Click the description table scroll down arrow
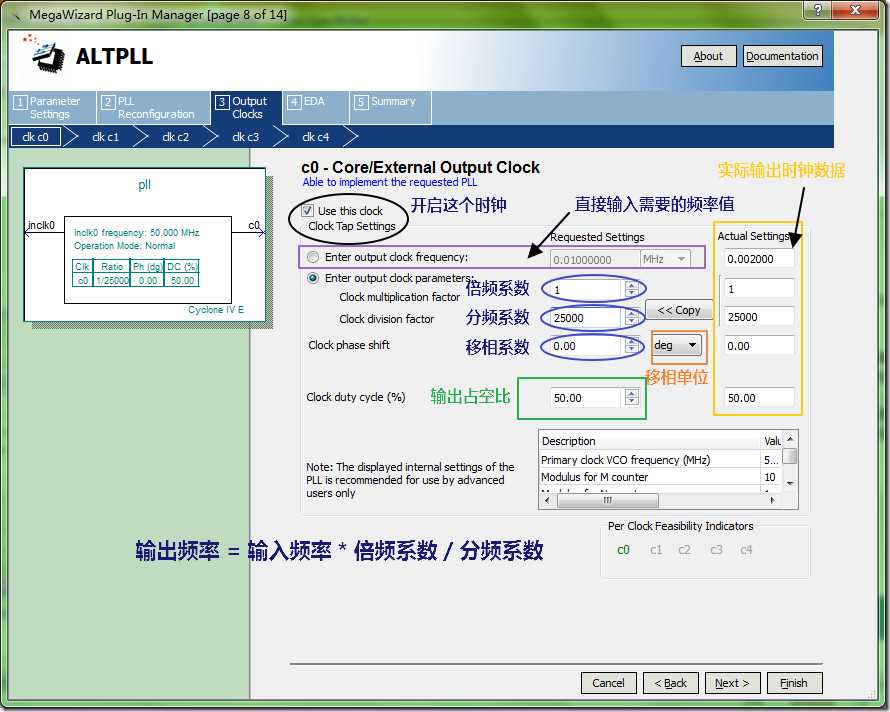The height and width of the screenshot is (712, 890). pyautogui.click(x=790, y=484)
